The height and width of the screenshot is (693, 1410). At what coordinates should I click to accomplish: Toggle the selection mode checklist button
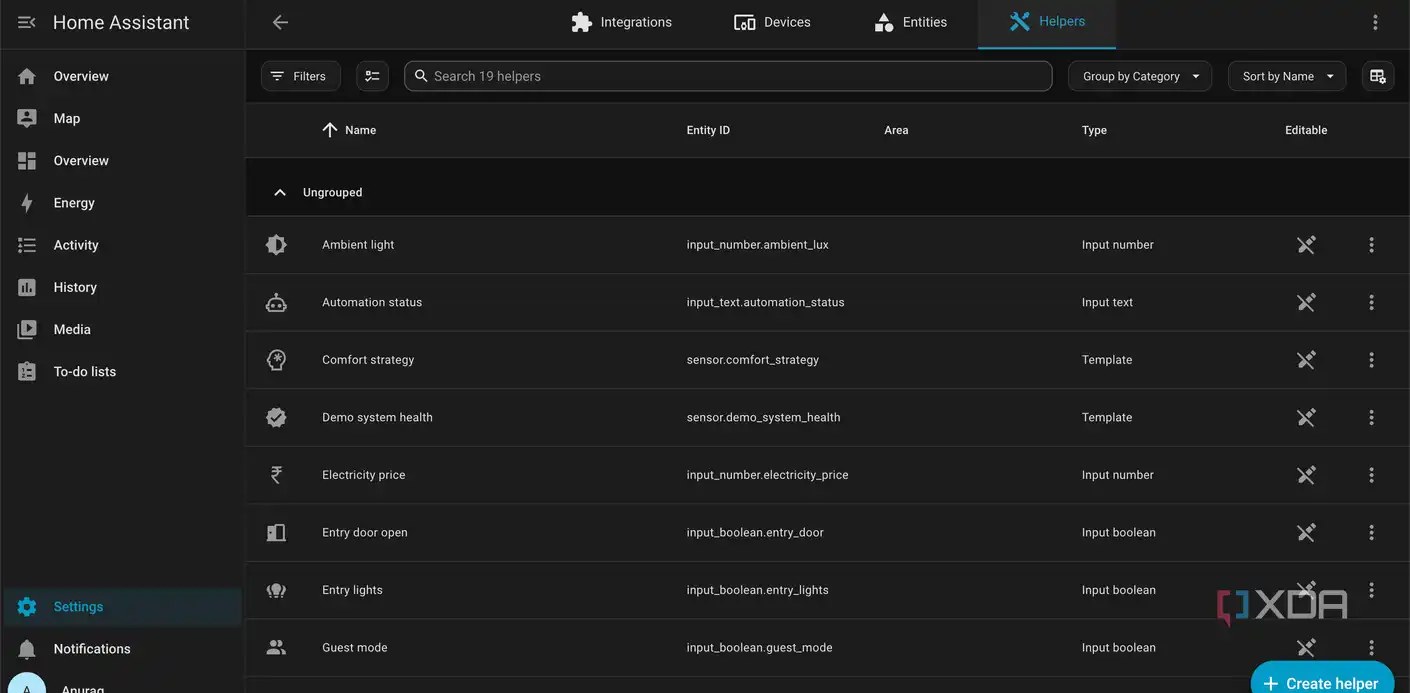[372, 76]
